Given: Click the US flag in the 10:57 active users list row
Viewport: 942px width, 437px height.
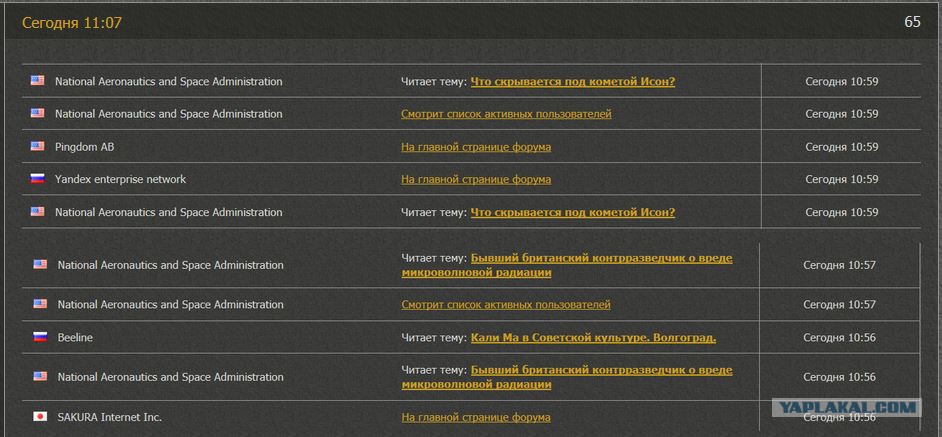Looking at the screenshot, I should [x=40, y=304].
